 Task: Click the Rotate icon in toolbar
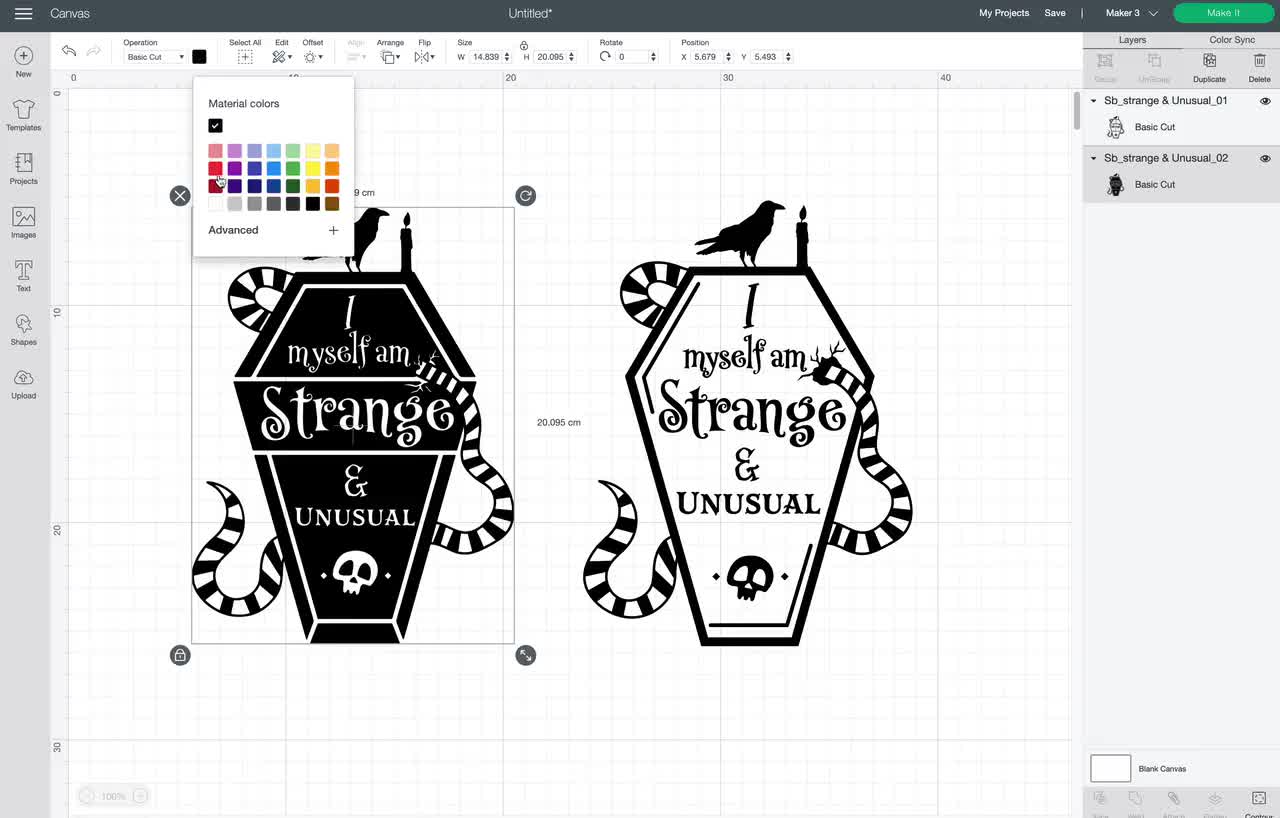(605, 57)
